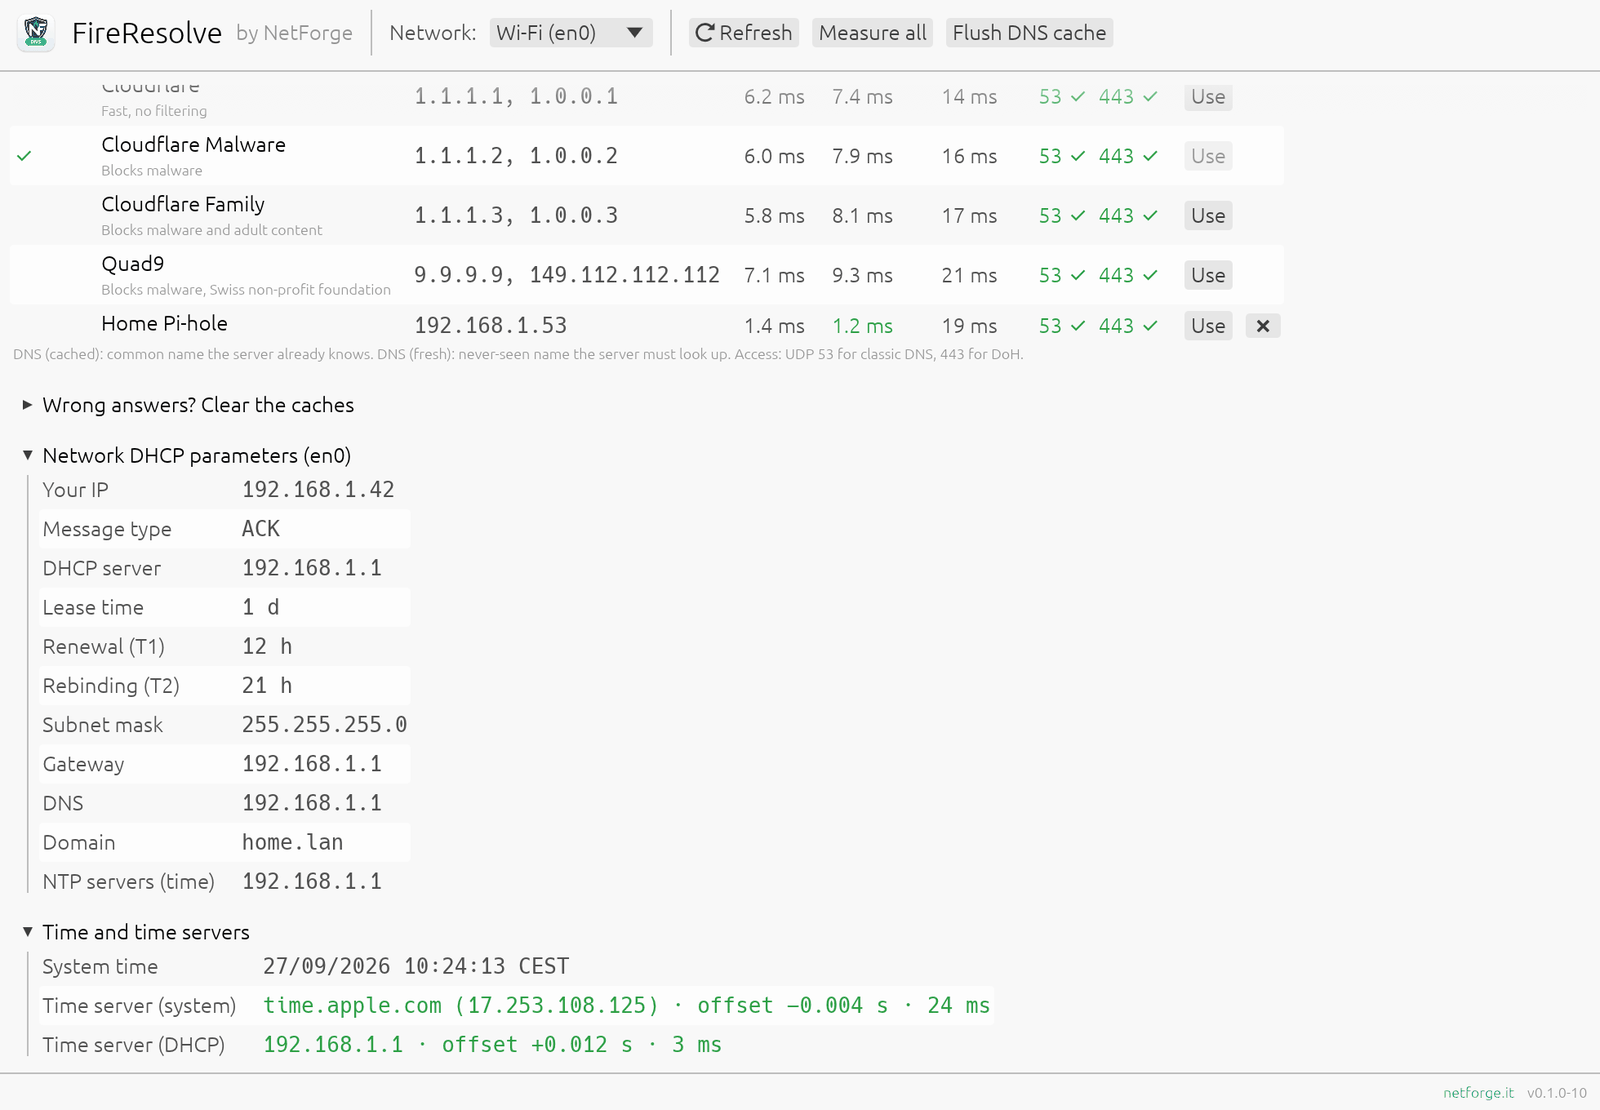1600x1110 pixels.
Task: Click the Quad9 description 'Swiss non-profit foundation'
Action: [x=300, y=290]
